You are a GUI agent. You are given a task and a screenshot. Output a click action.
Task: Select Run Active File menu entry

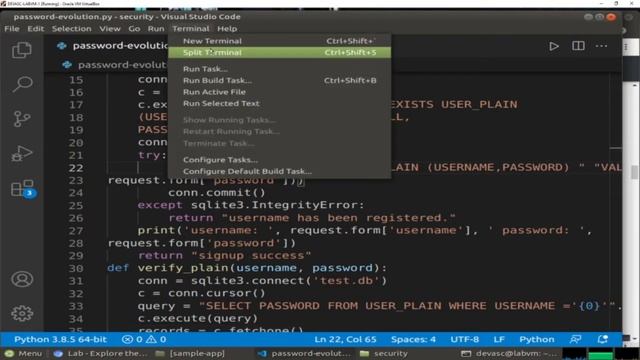(280, 92)
